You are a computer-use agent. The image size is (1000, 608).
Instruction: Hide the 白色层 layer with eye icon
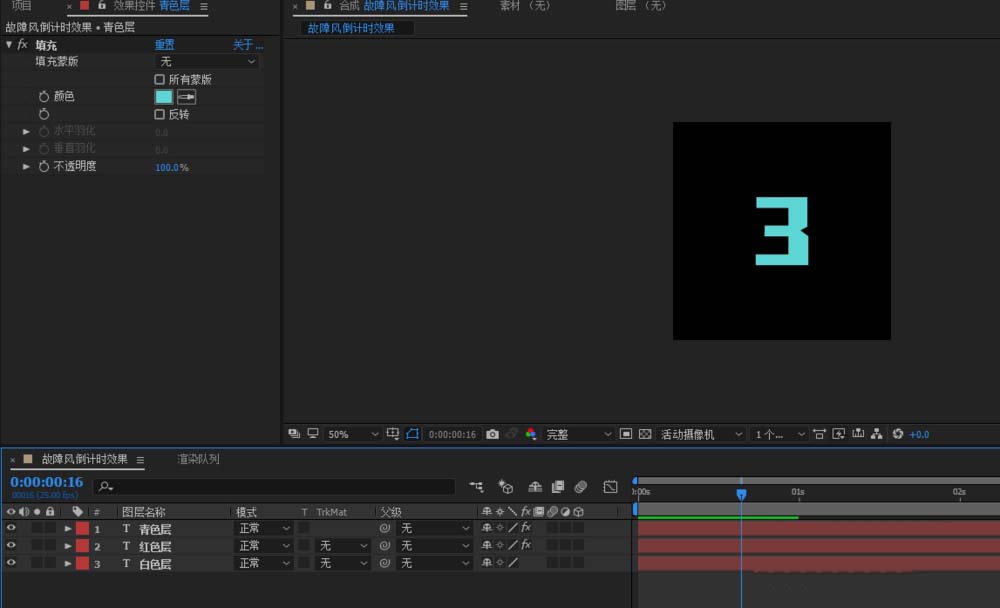coord(11,564)
